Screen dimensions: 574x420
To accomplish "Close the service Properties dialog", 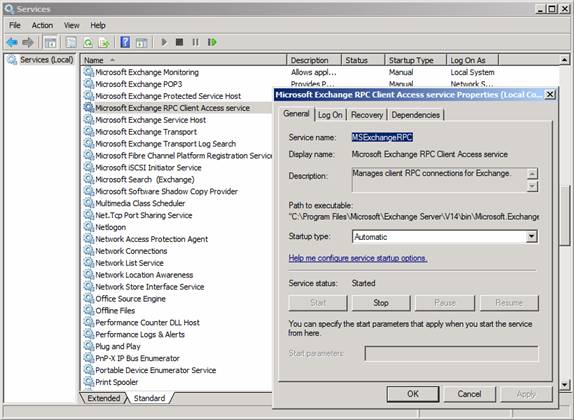I will click(550, 94).
